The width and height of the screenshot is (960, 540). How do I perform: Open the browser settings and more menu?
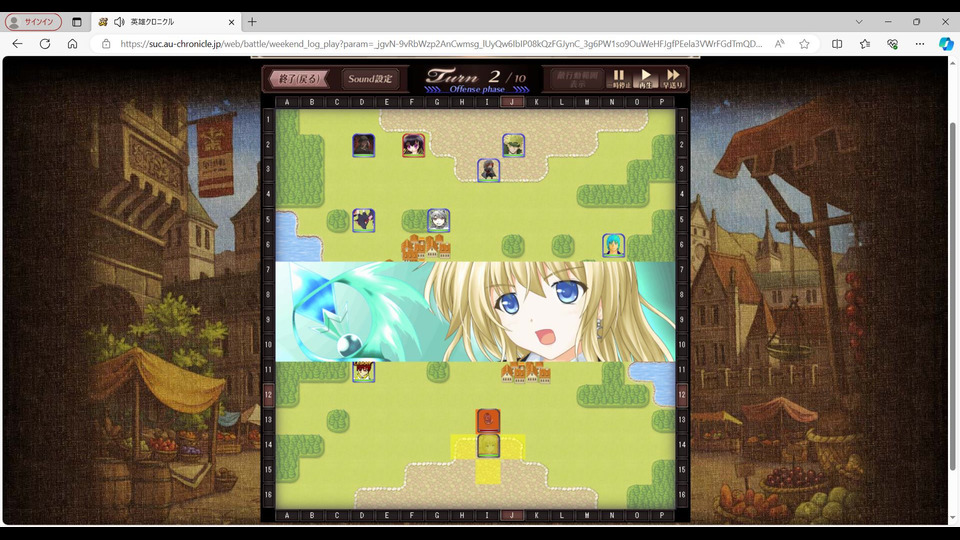920,44
